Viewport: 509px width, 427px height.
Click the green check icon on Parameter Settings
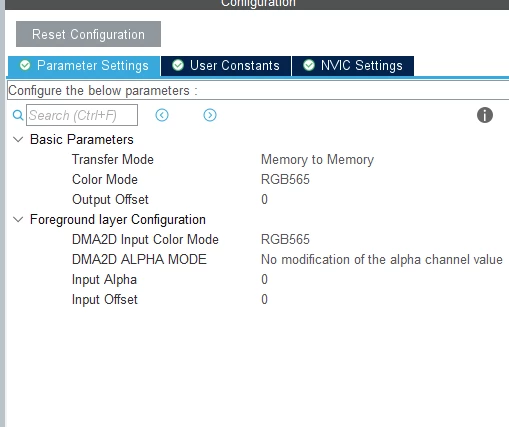click(25, 65)
